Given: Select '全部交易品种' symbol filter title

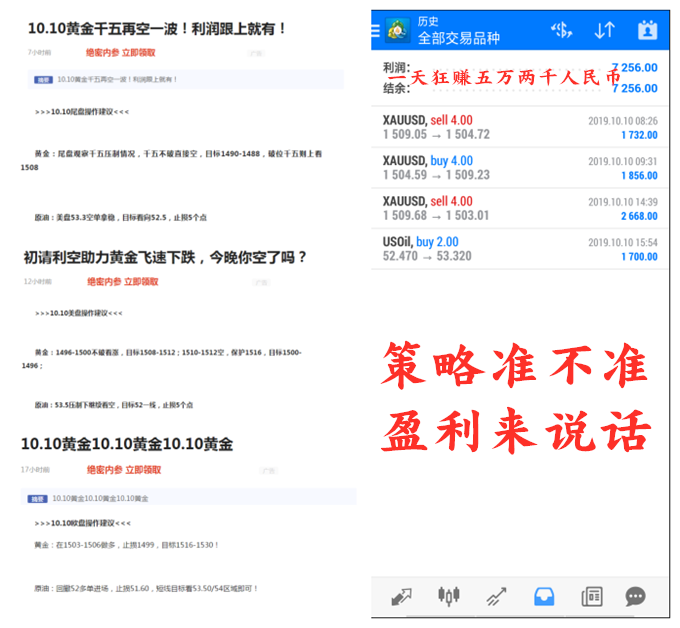Looking at the screenshot, I should click(458, 38).
